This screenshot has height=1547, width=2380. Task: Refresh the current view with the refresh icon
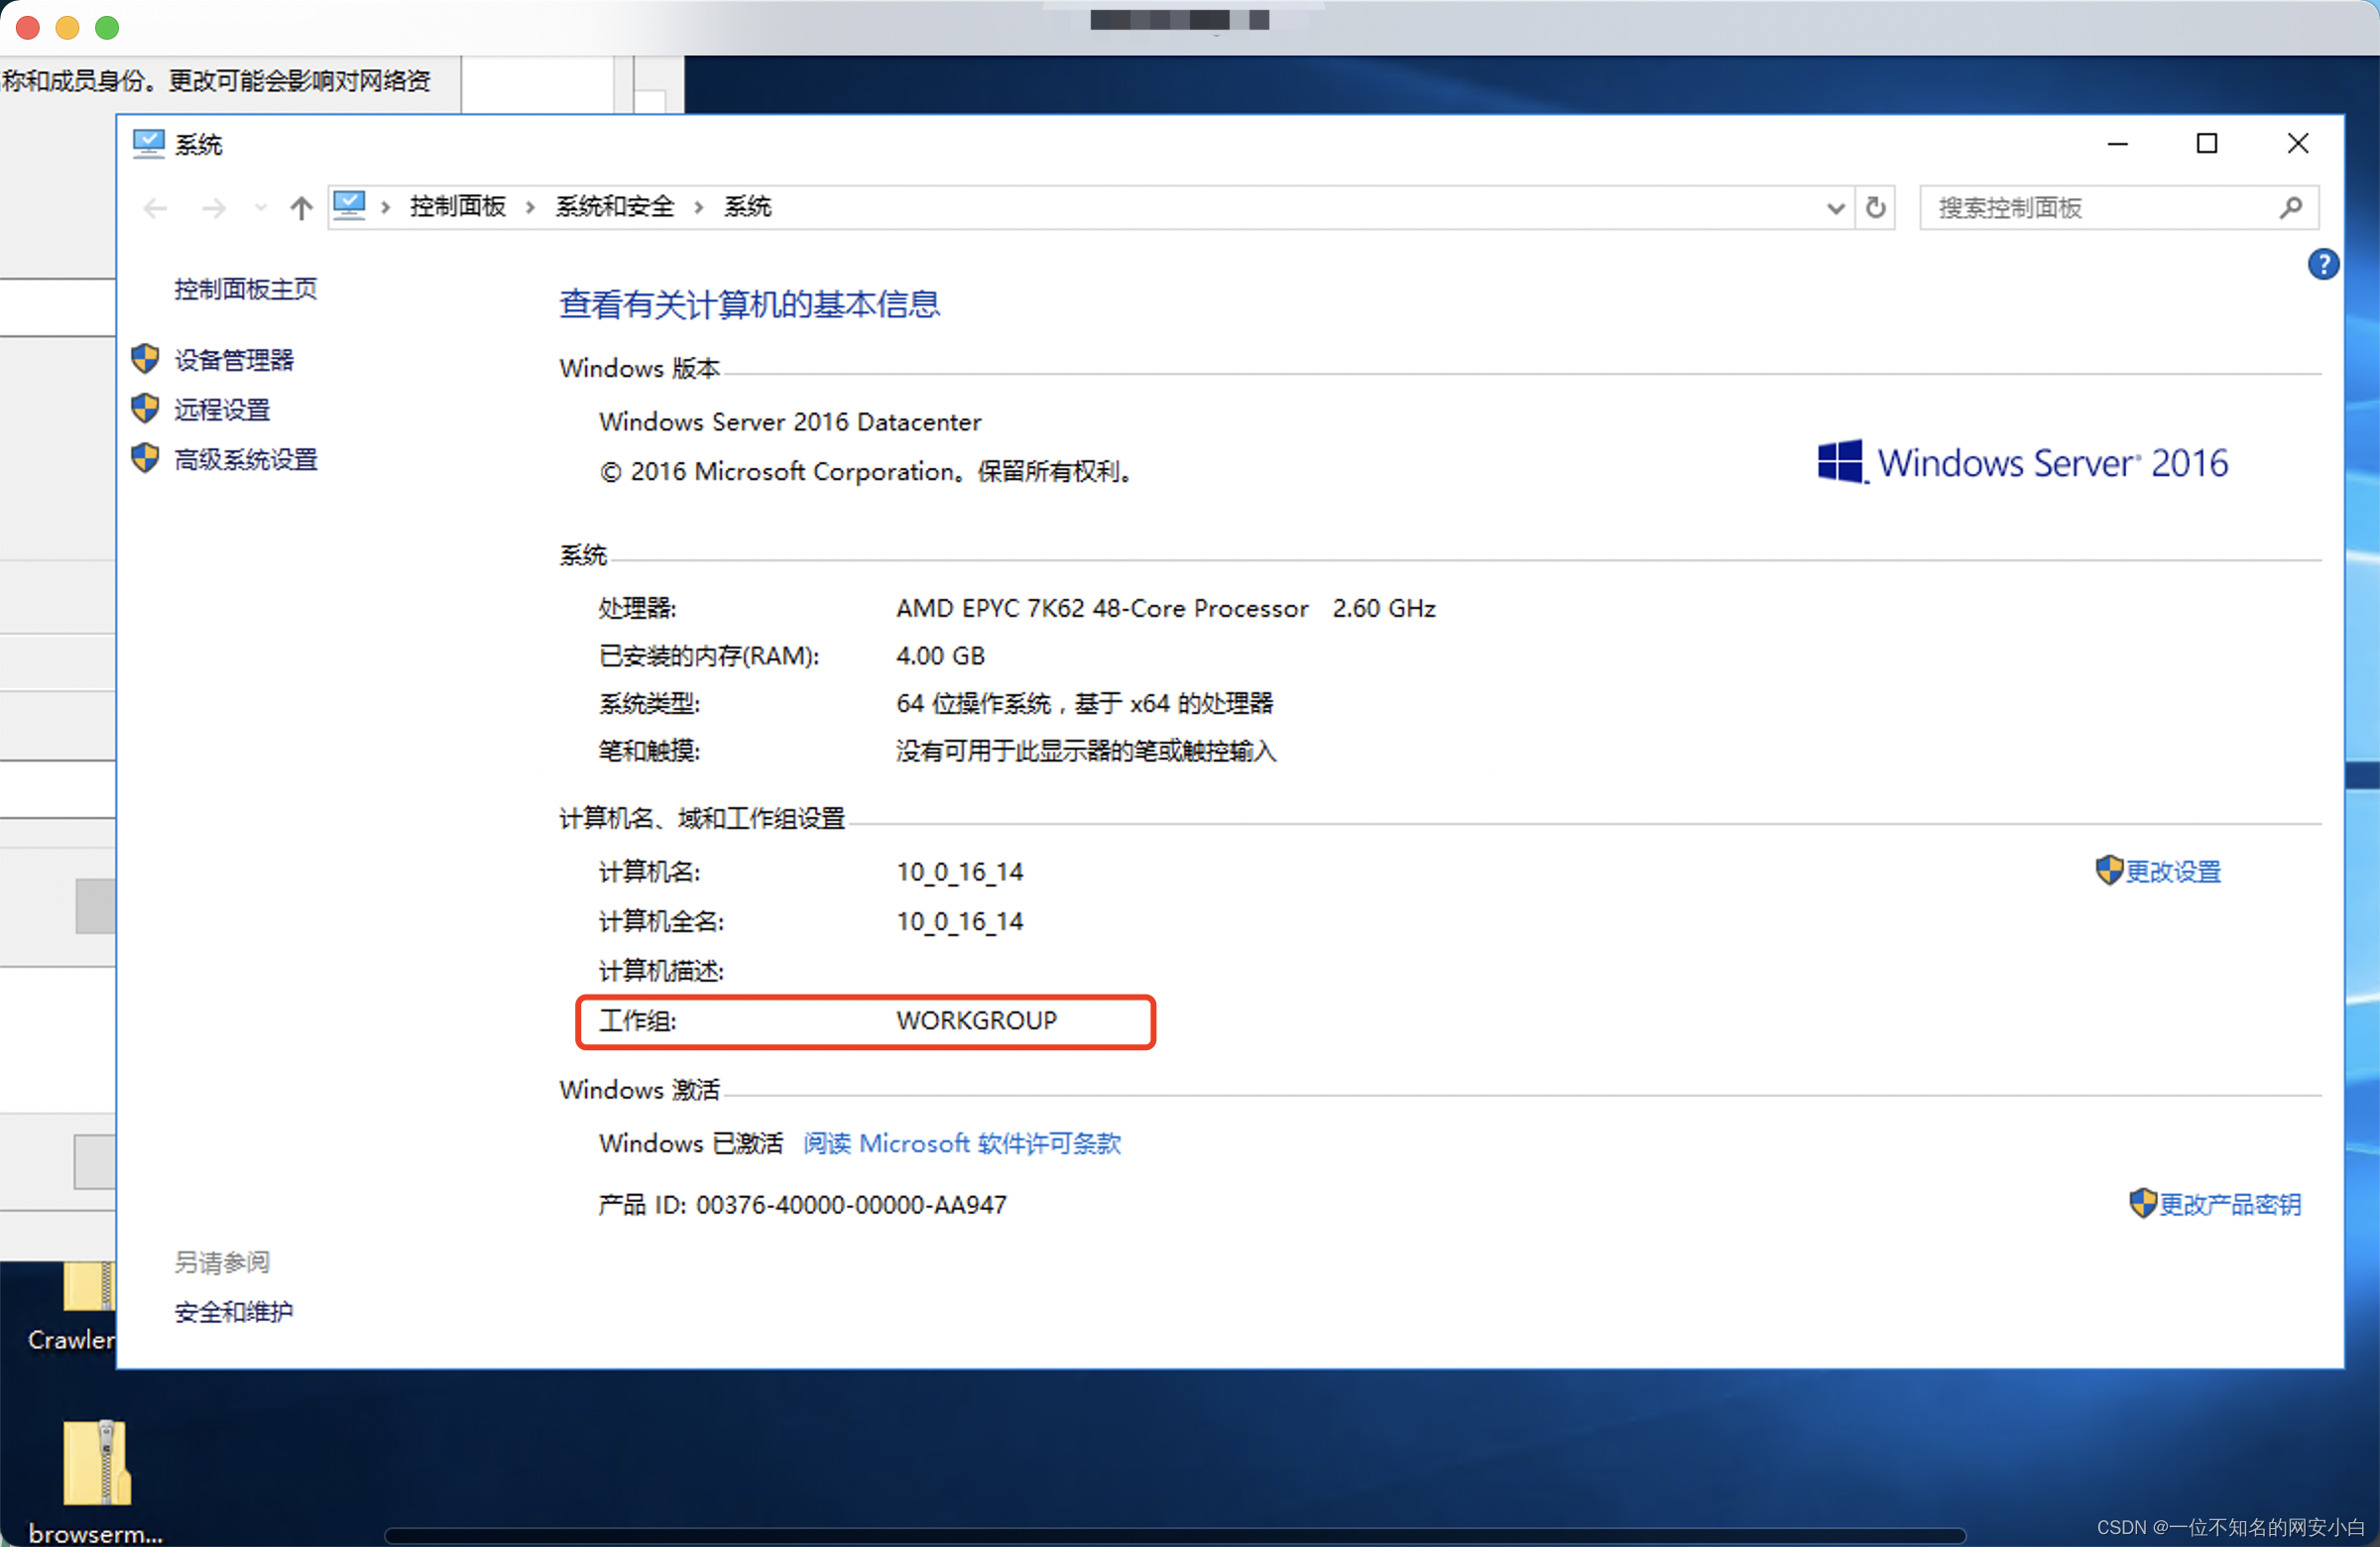[1875, 207]
